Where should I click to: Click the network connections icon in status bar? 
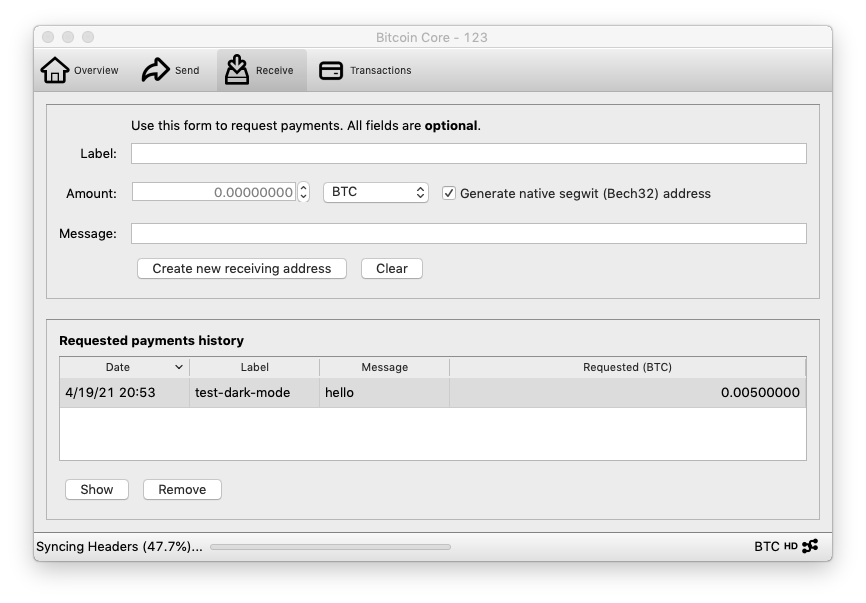[810, 546]
